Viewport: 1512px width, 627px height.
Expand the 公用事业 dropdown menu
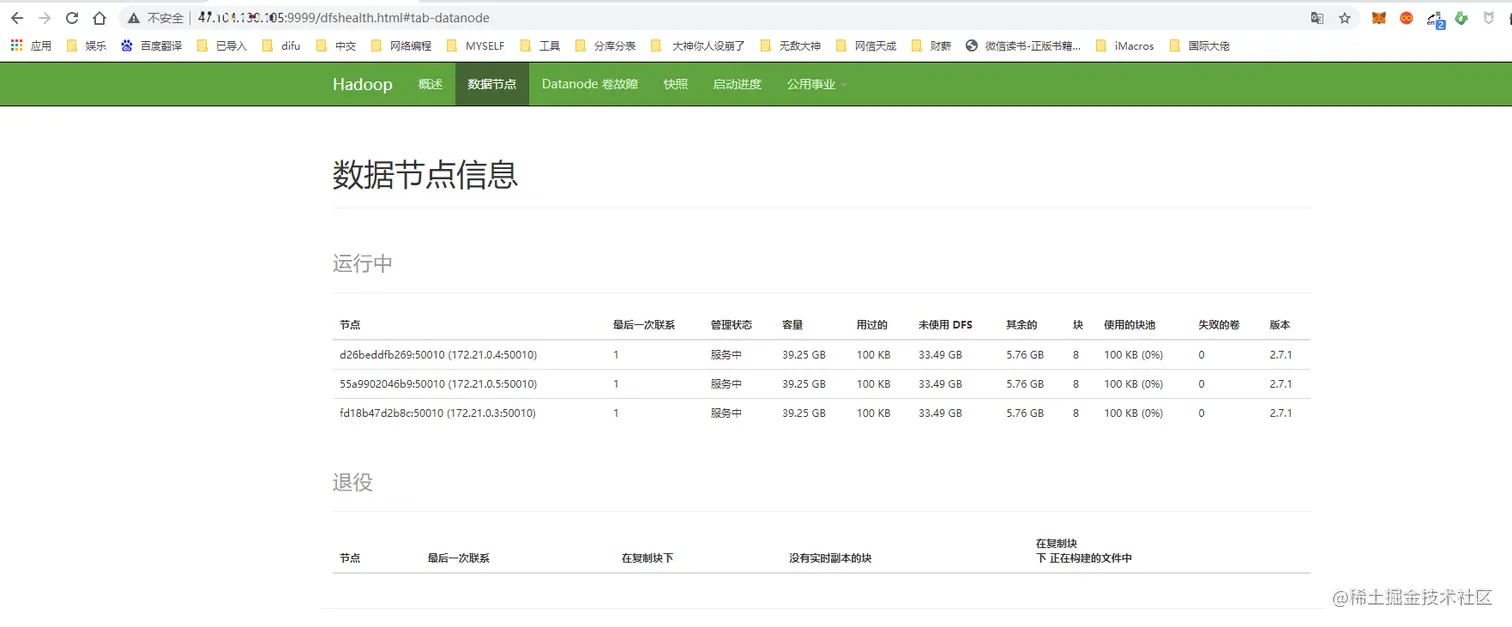pyautogui.click(x=816, y=84)
